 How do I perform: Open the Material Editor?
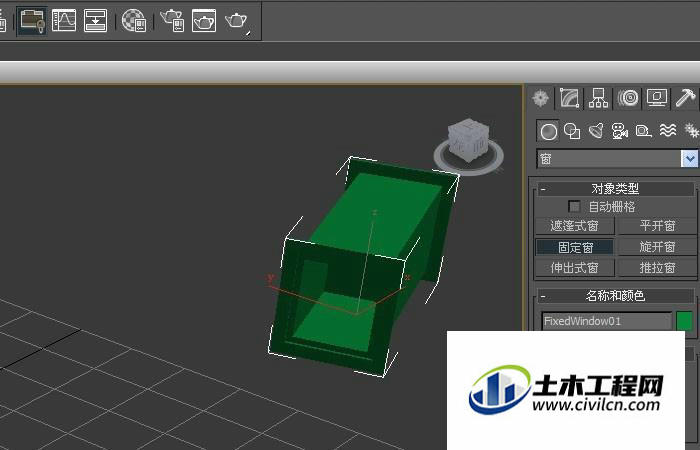(134, 21)
